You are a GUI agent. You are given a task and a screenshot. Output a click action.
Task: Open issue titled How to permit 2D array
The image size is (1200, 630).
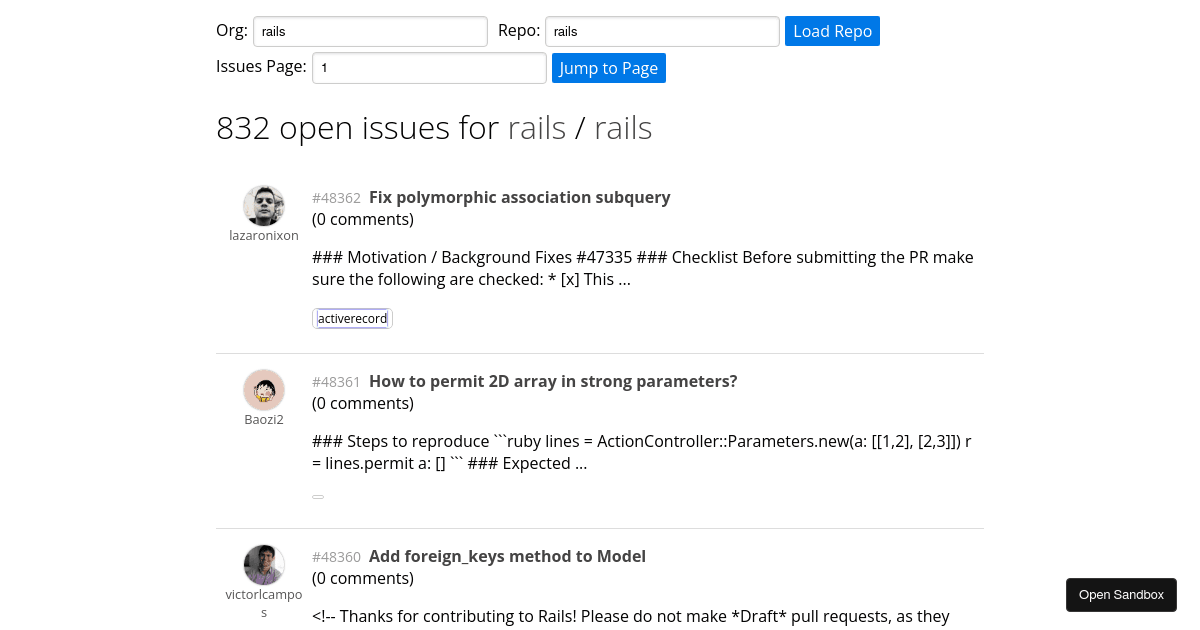click(553, 381)
